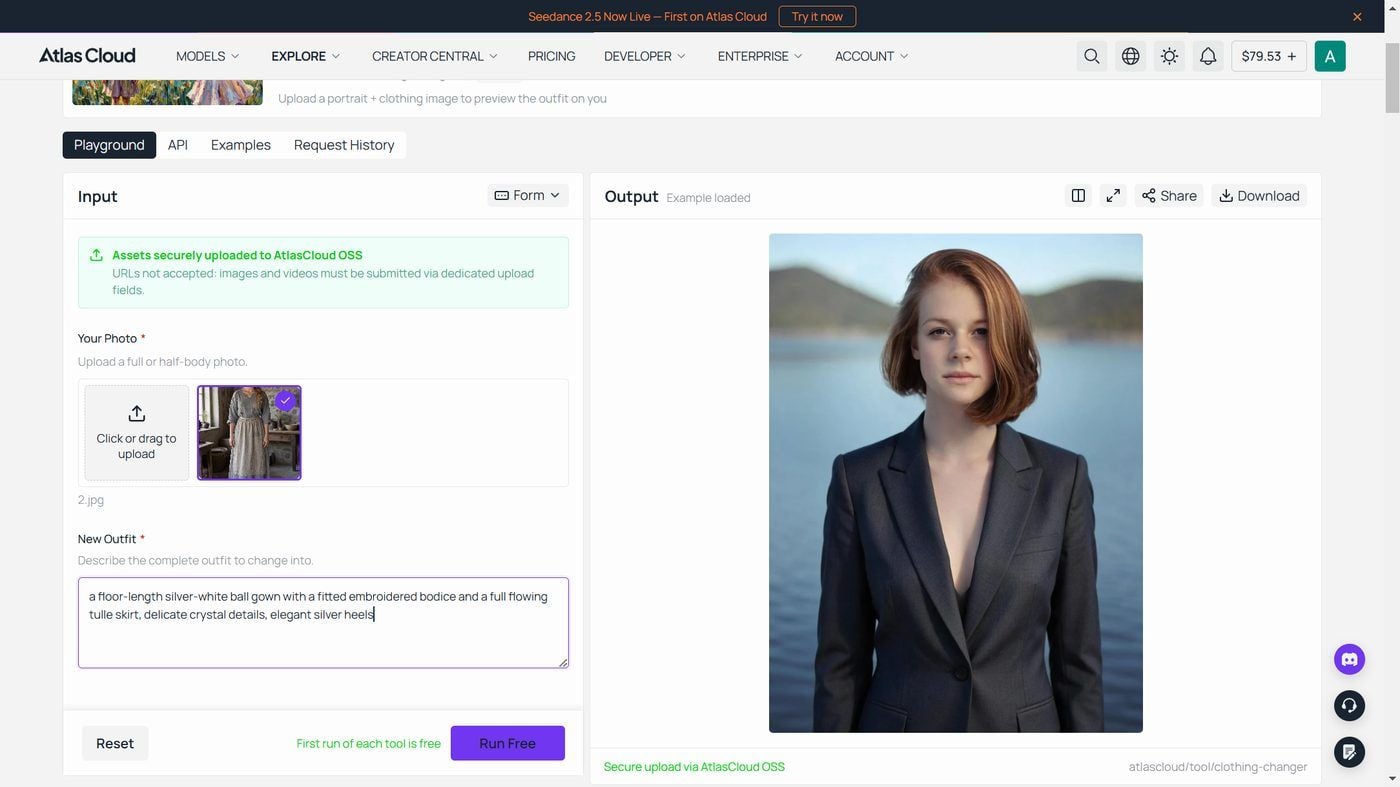The image size is (1400, 787).
Task: Open the Form input mode dropdown
Action: pyautogui.click(x=527, y=195)
